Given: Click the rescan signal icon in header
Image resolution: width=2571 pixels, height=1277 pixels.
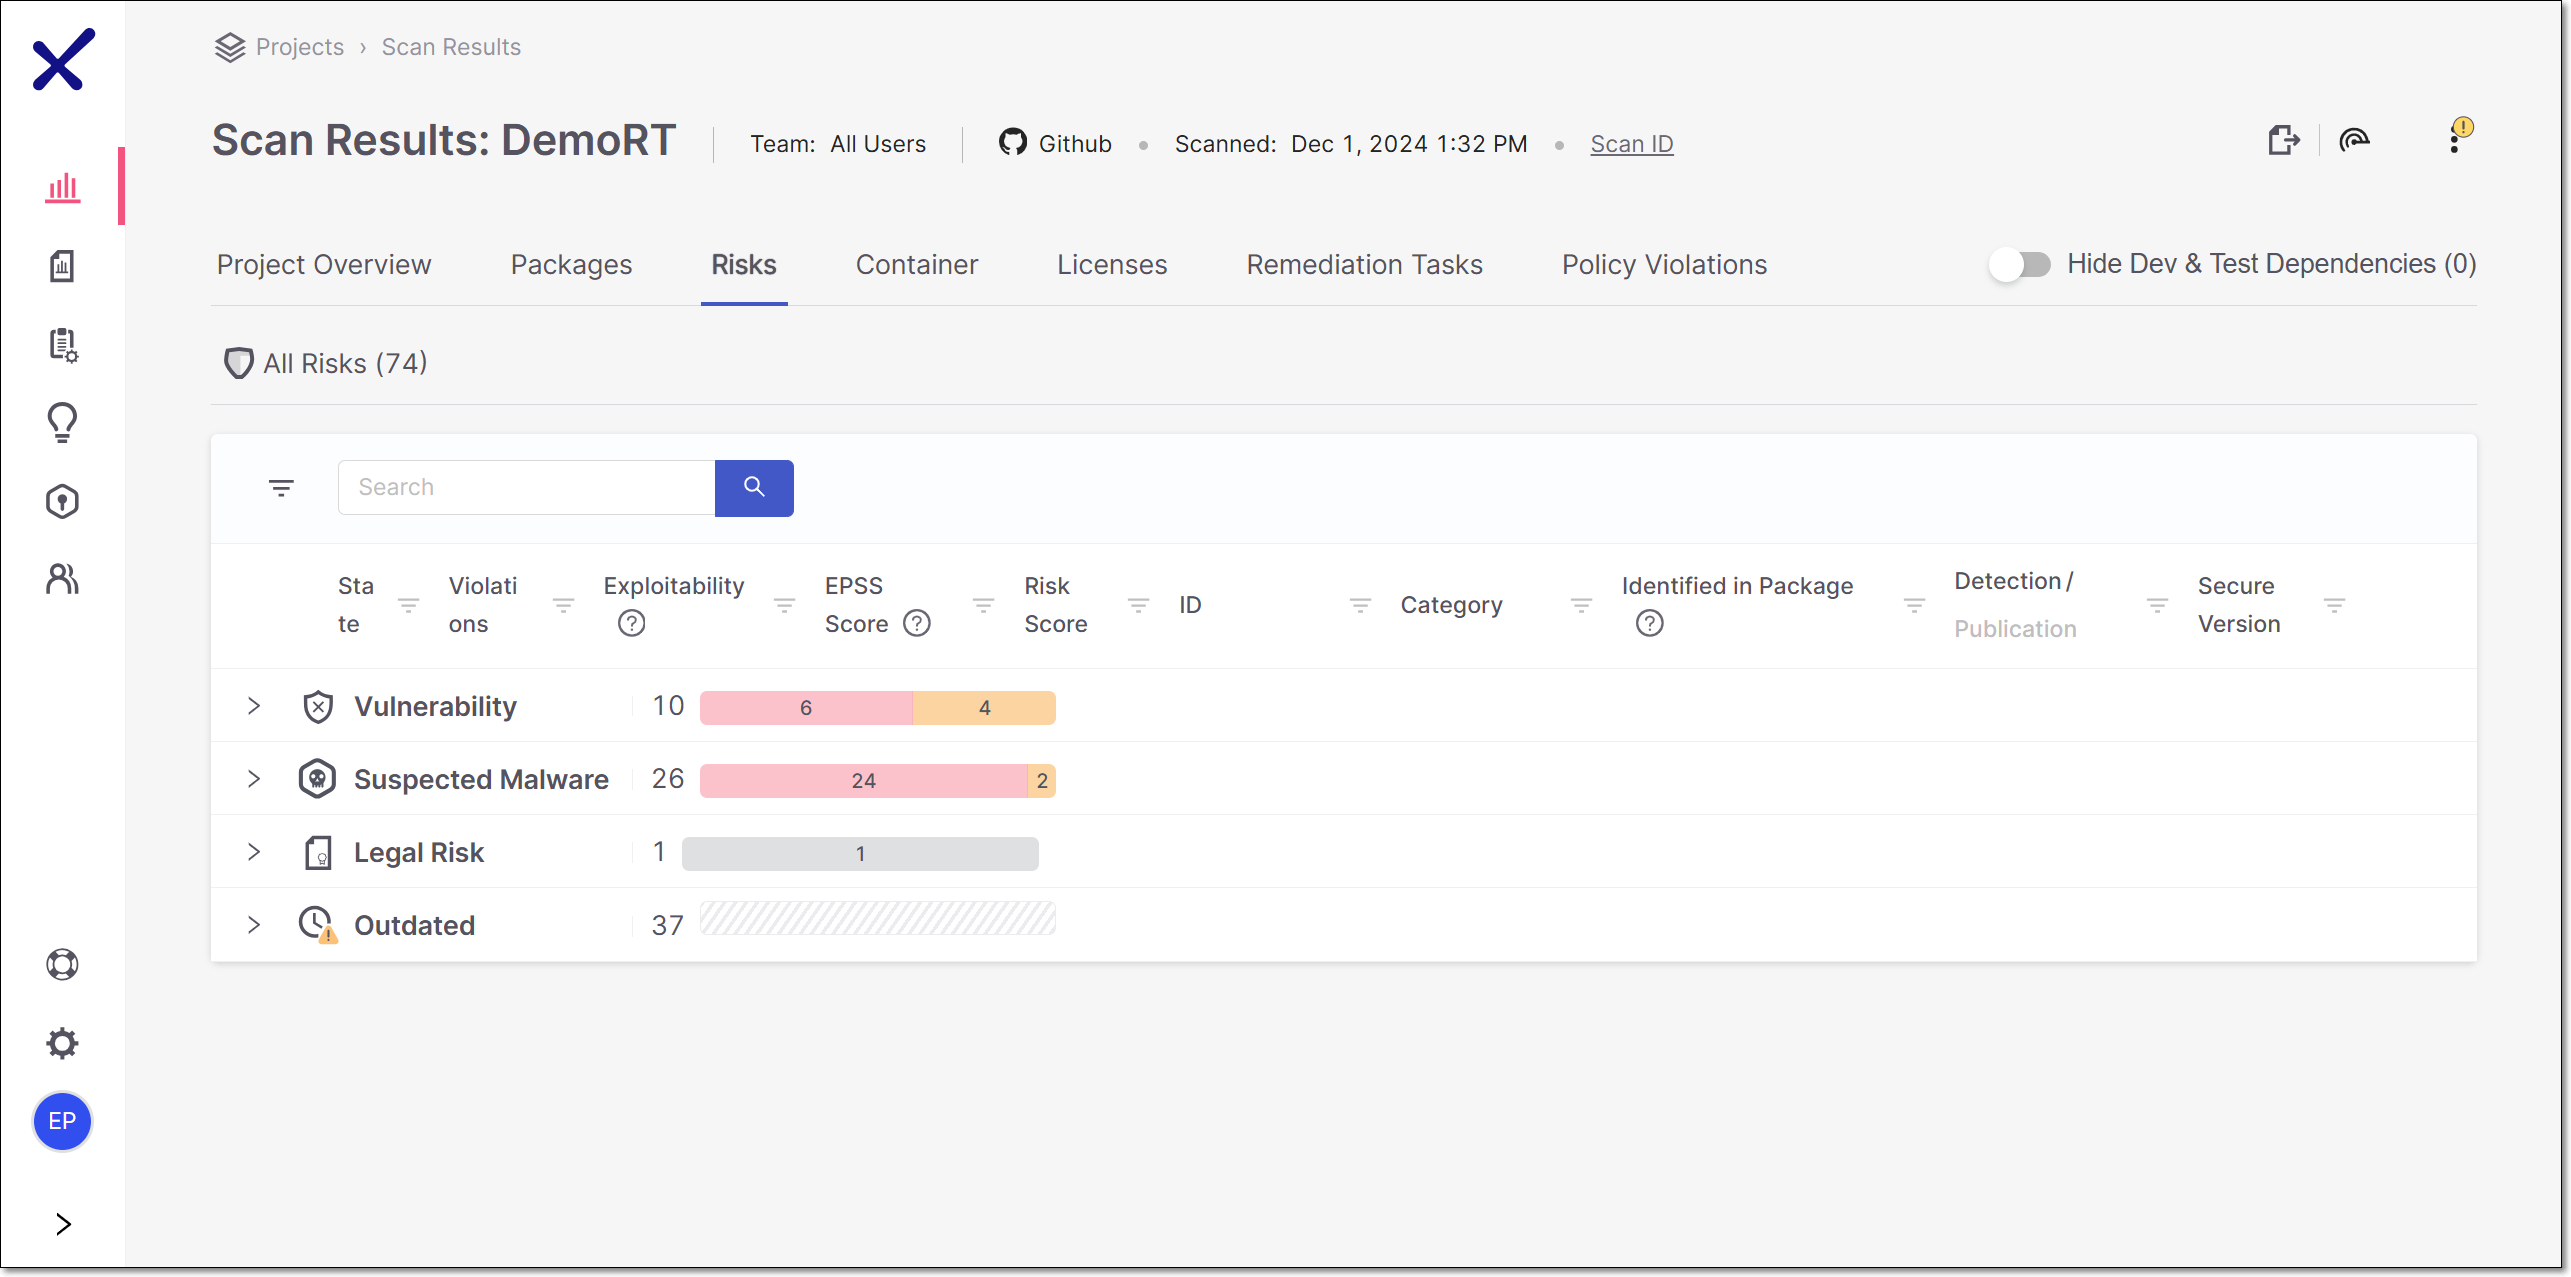Looking at the screenshot, I should (2355, 141).
